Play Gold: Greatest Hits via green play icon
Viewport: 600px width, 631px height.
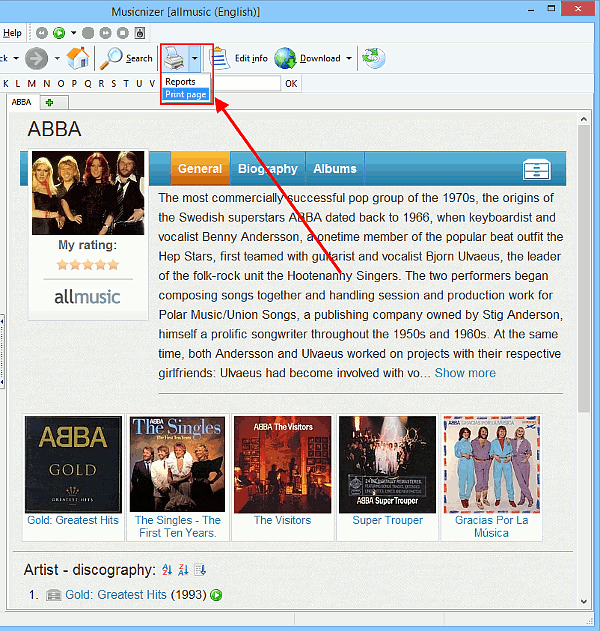(216, 595)
